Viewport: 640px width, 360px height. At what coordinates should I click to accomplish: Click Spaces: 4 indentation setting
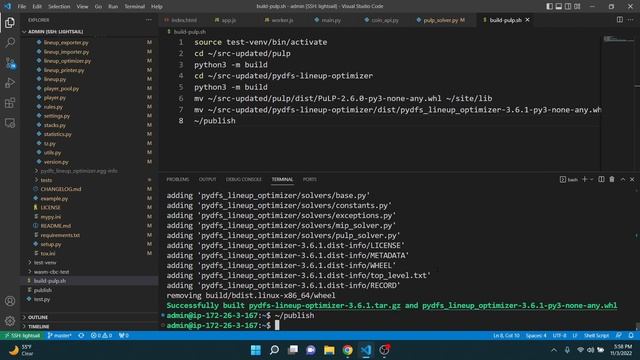[x=536, y=336]
